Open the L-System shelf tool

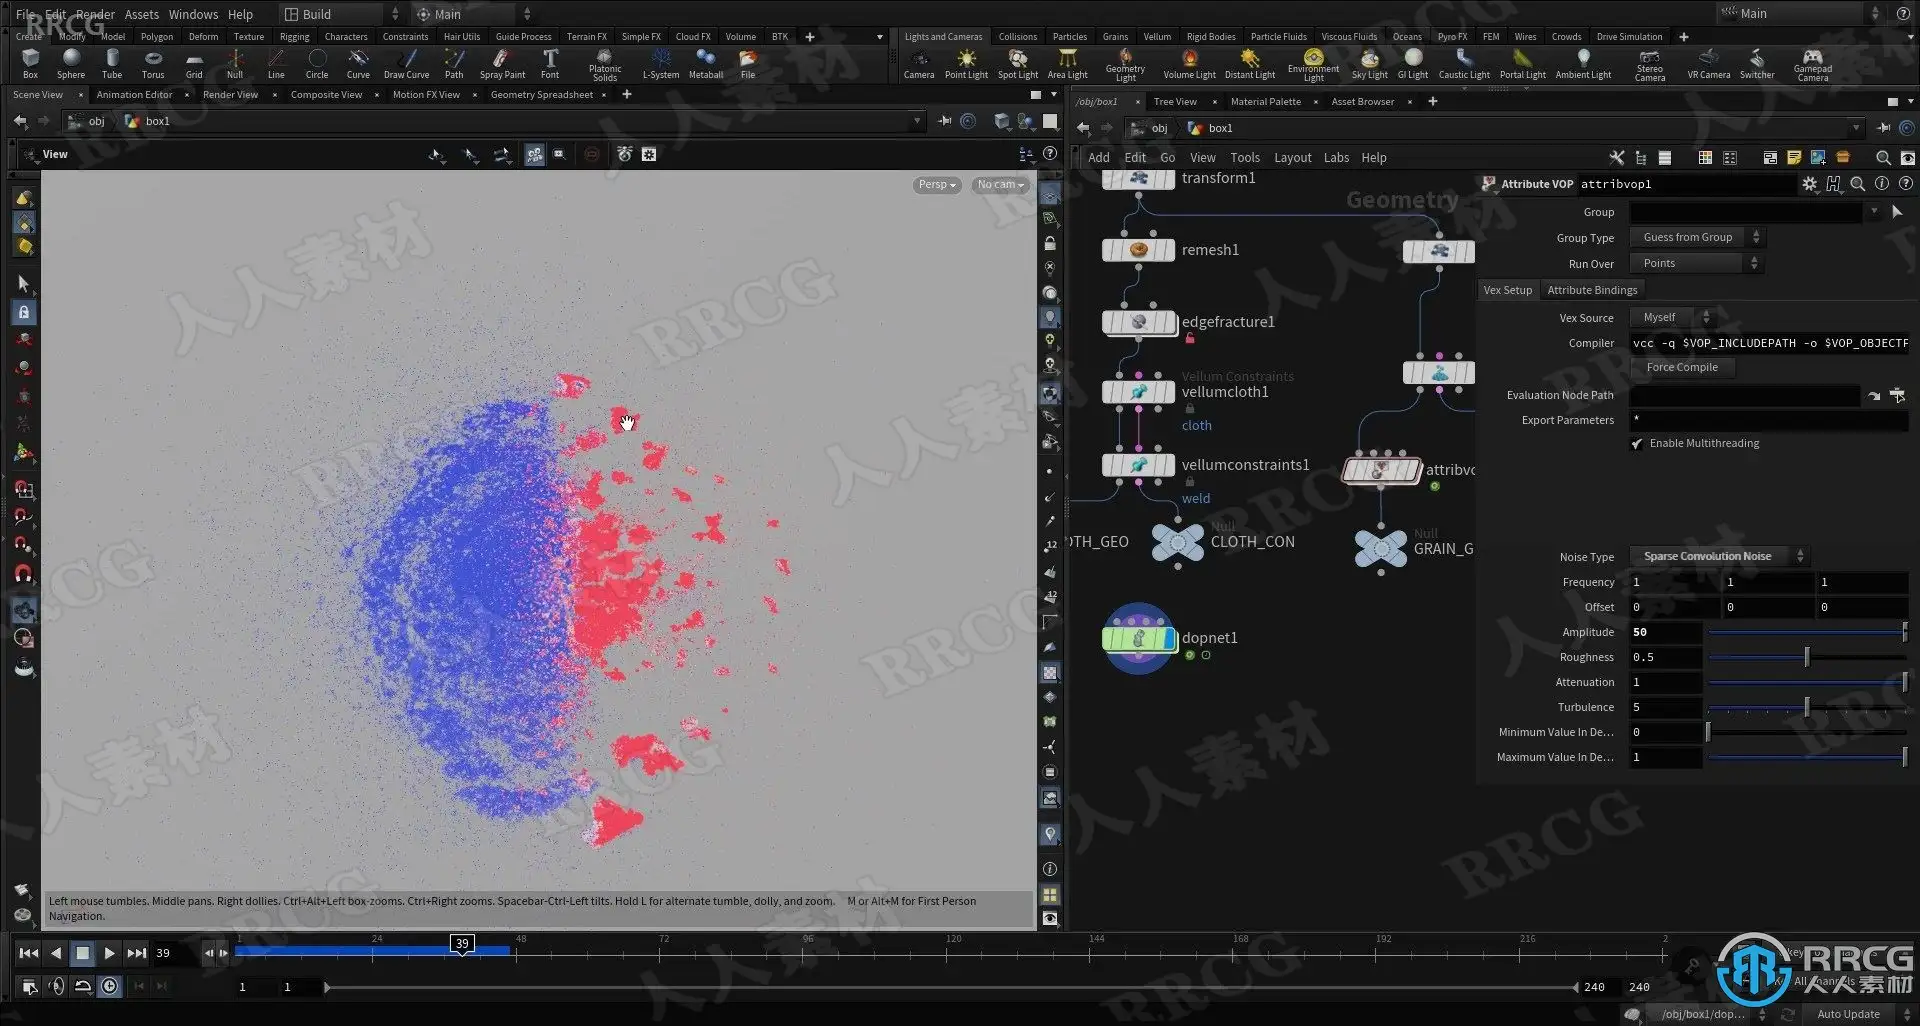click(x=660, y=64)
